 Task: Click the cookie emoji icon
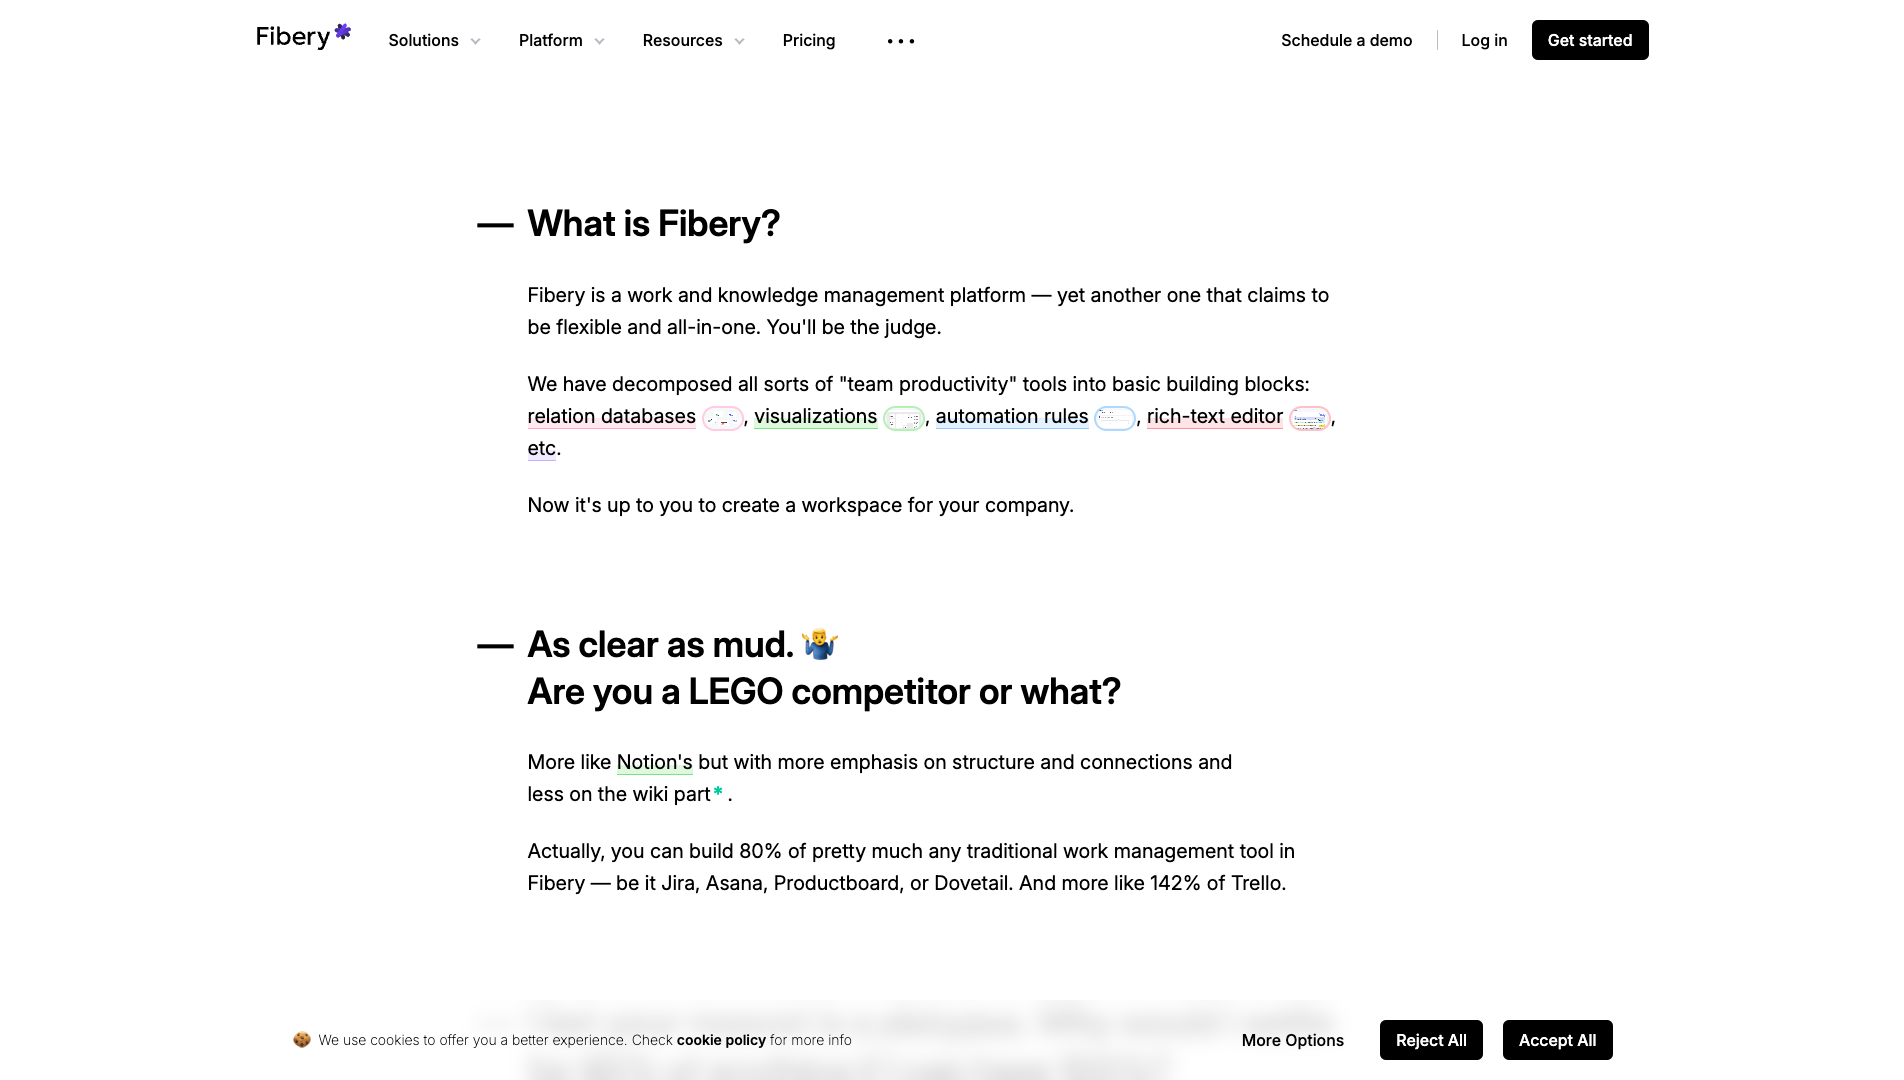pos(301,1040)
